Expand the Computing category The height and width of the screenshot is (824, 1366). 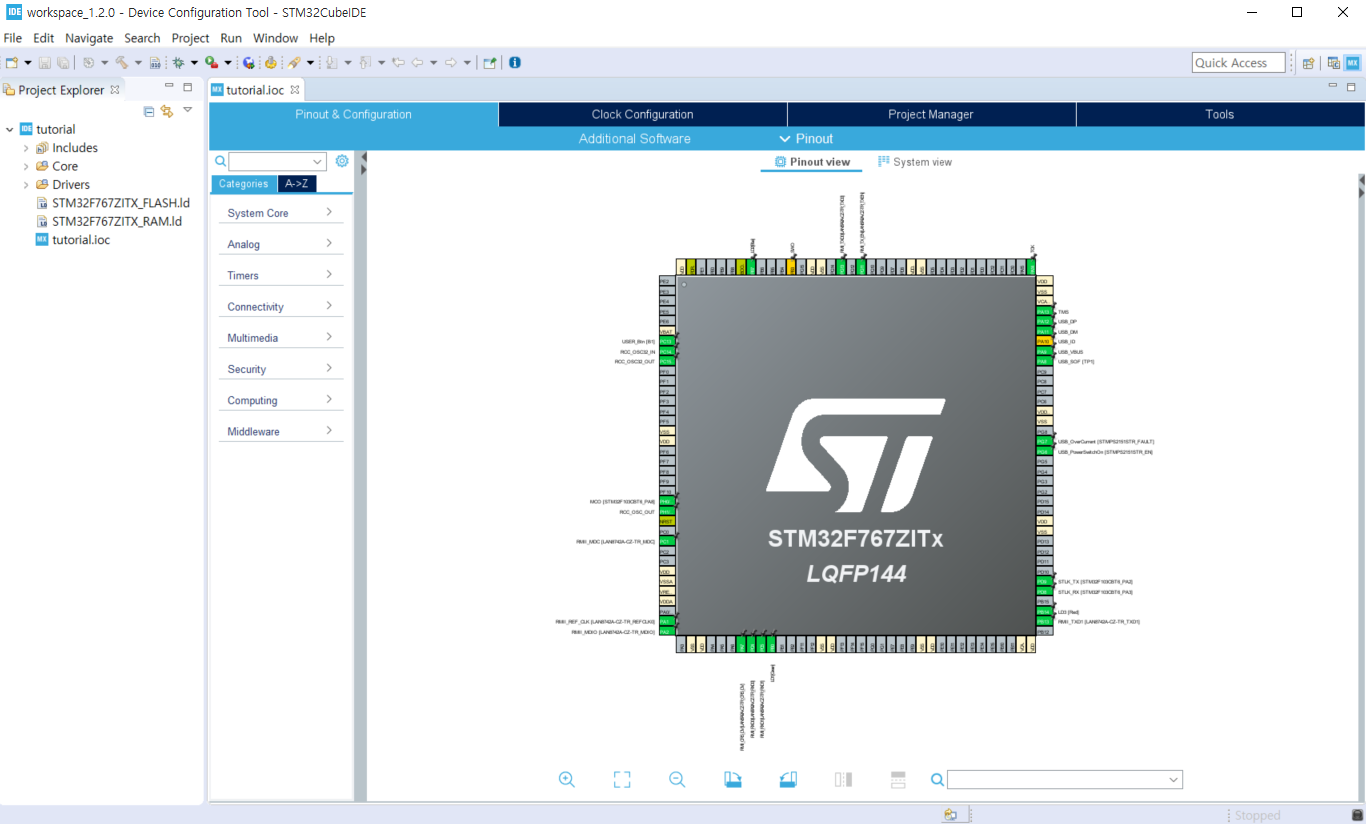[x=281, y=400]
